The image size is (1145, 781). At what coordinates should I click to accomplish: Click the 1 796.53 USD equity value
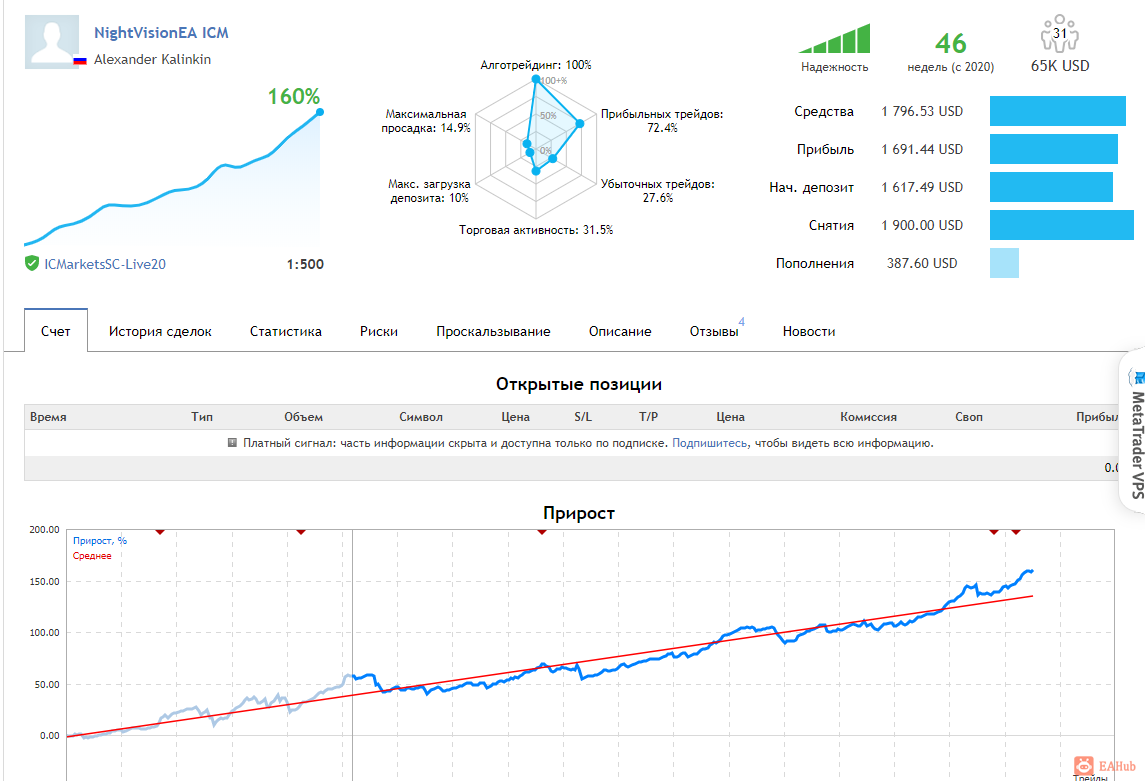click(x=922, y=112)
